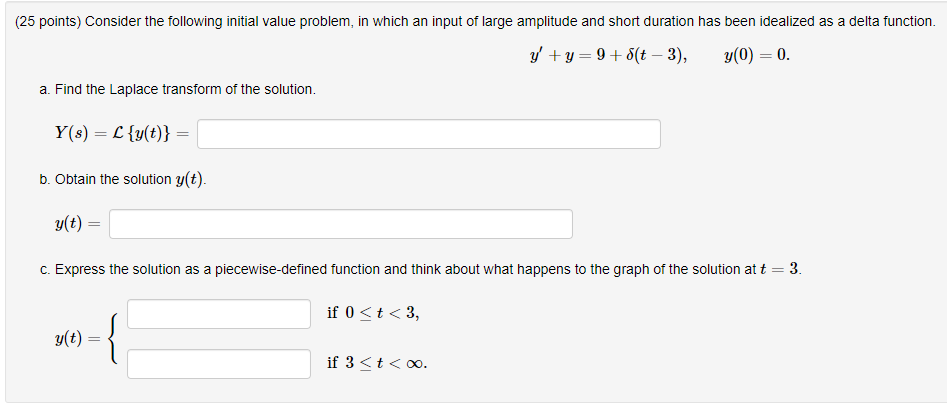Viewport: 947px width, 408px height.
Task: Click the "Y(s) = L{y(t)} =" label
Action: 122,134
